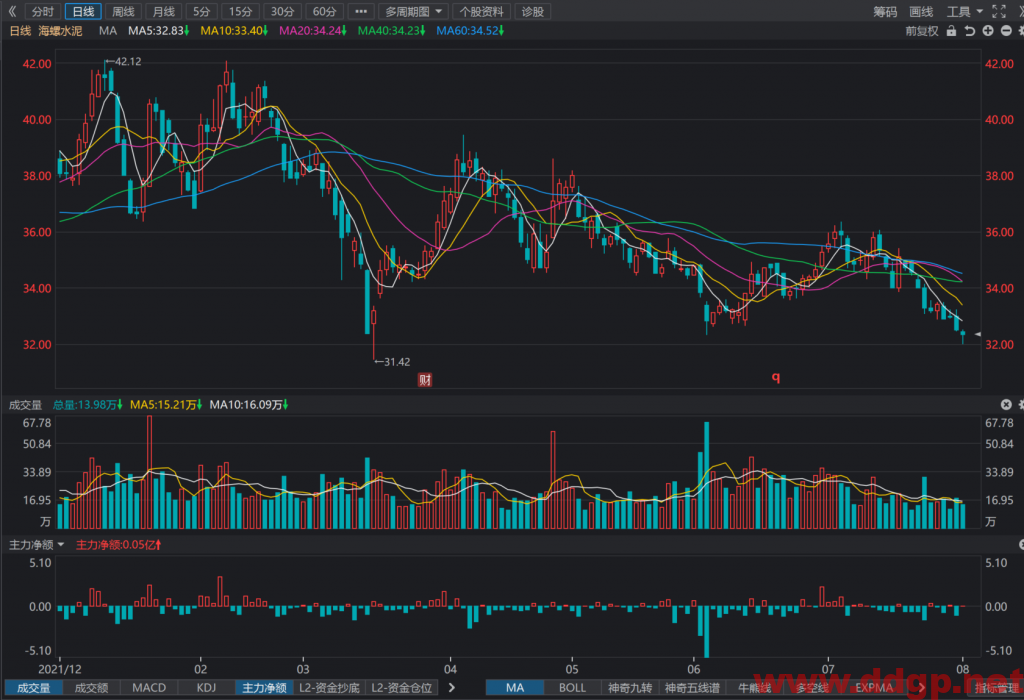Image resolution: width=1024 pixels, height=700 pixels.
Task: Switch to the 周线 weekly tab
Action: click(123, 11)
